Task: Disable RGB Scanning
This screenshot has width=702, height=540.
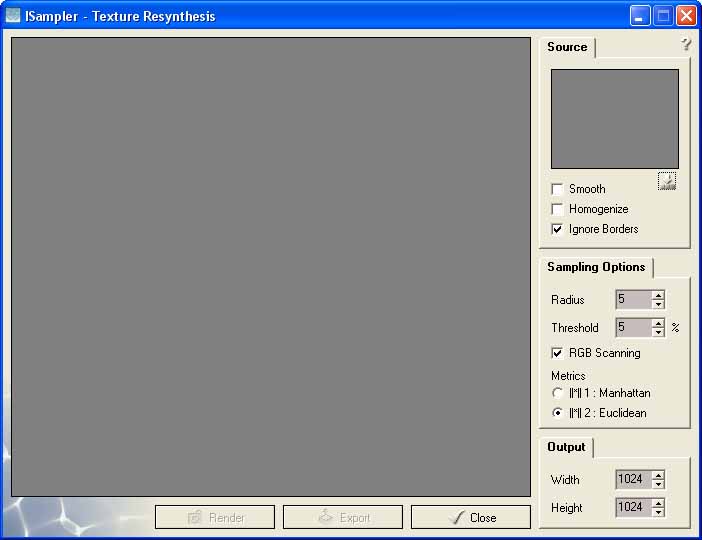Action: click(x=557, y=353)
